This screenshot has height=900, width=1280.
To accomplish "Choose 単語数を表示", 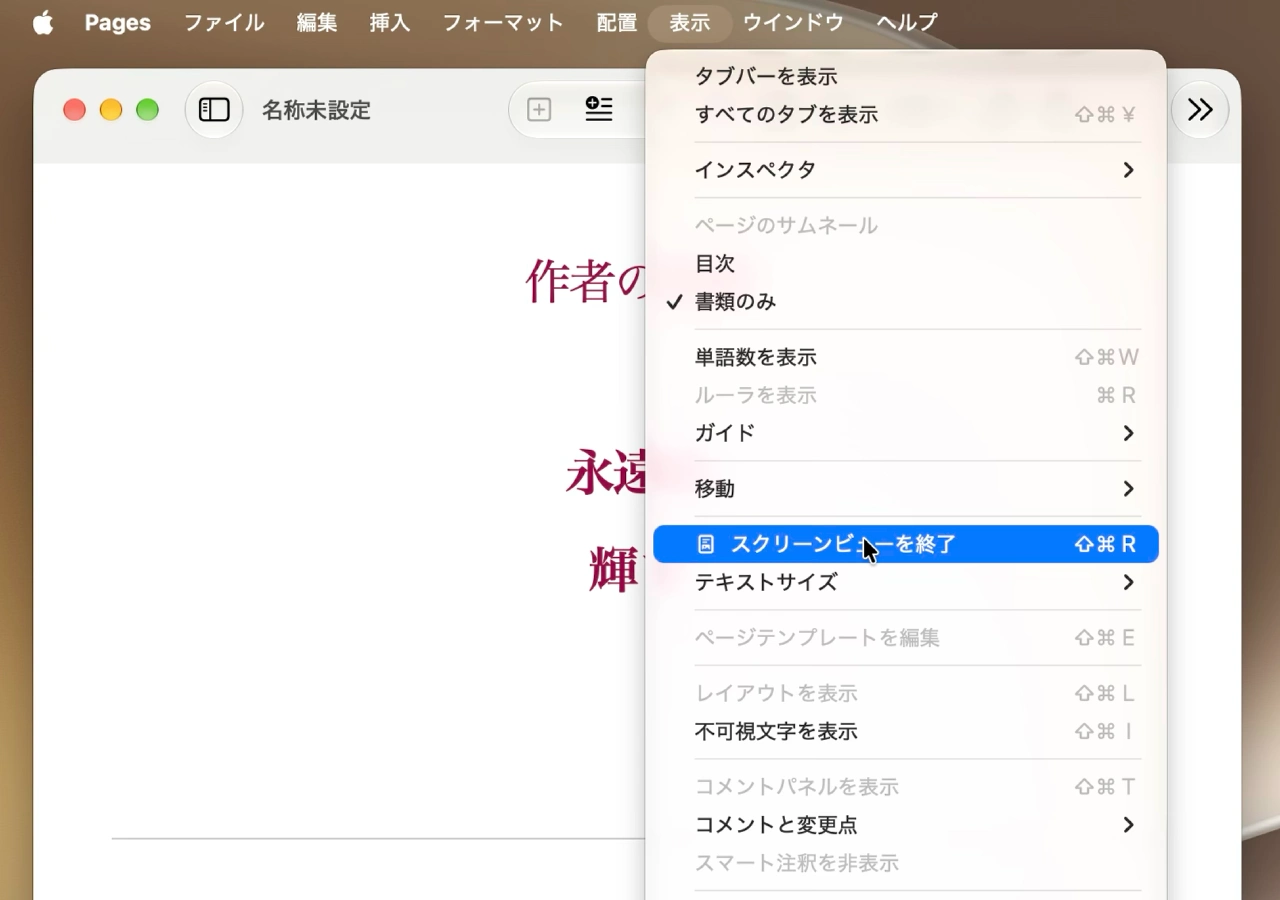I will 906,358.
